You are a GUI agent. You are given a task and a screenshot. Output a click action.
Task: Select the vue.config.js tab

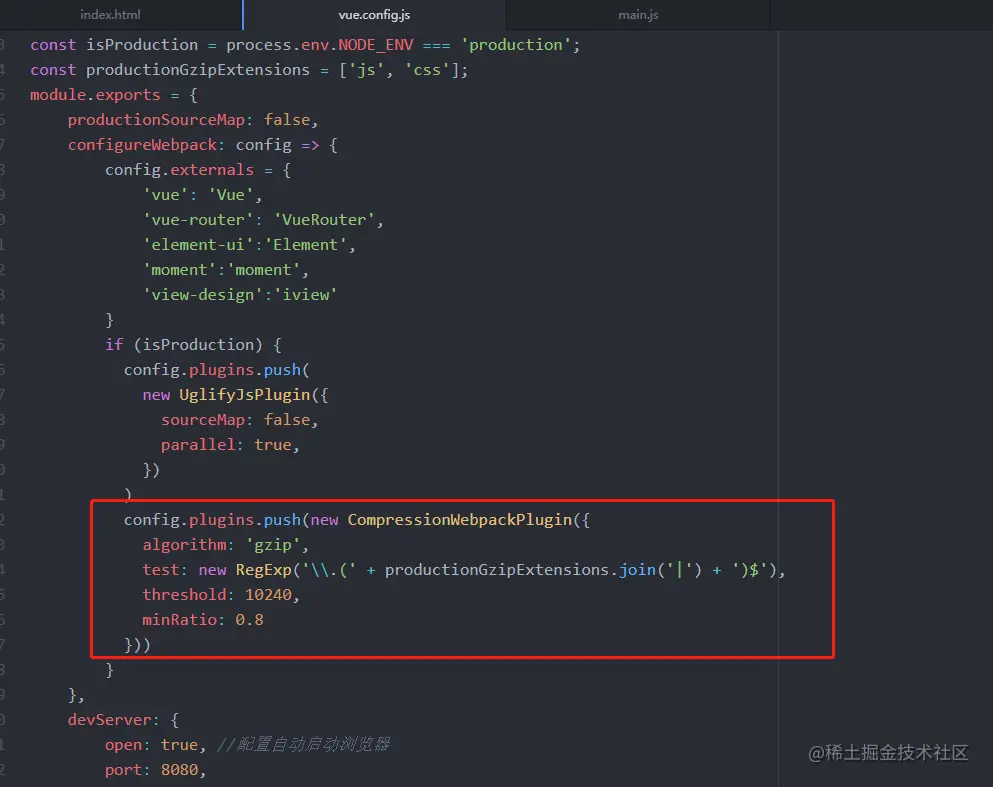coord(374,15)
